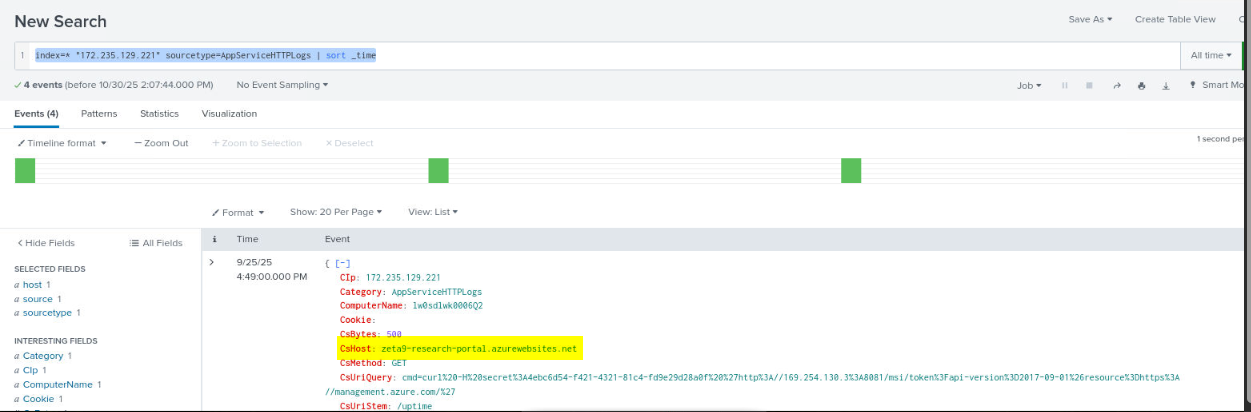The width and height of the screenshot is (1251, 412).
Task: Click Hide Fields
Action: click(45, 243)
